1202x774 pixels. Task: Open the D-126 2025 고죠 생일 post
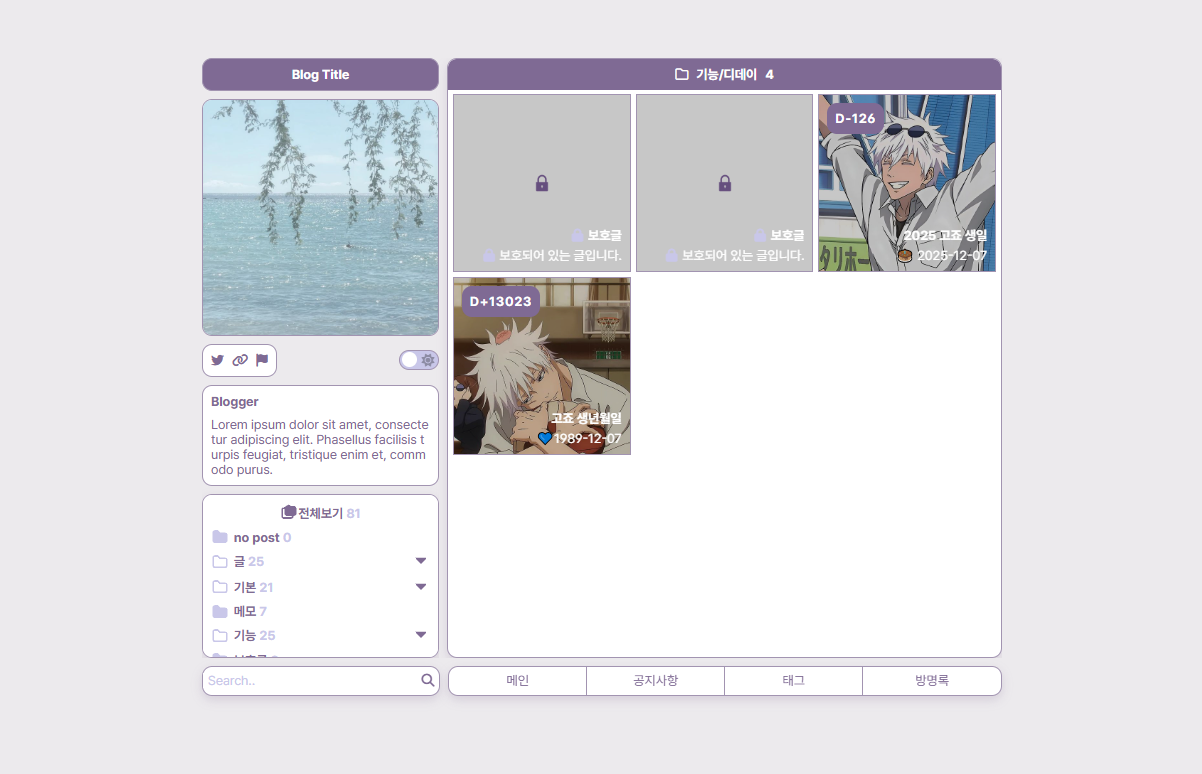(907, 183)
